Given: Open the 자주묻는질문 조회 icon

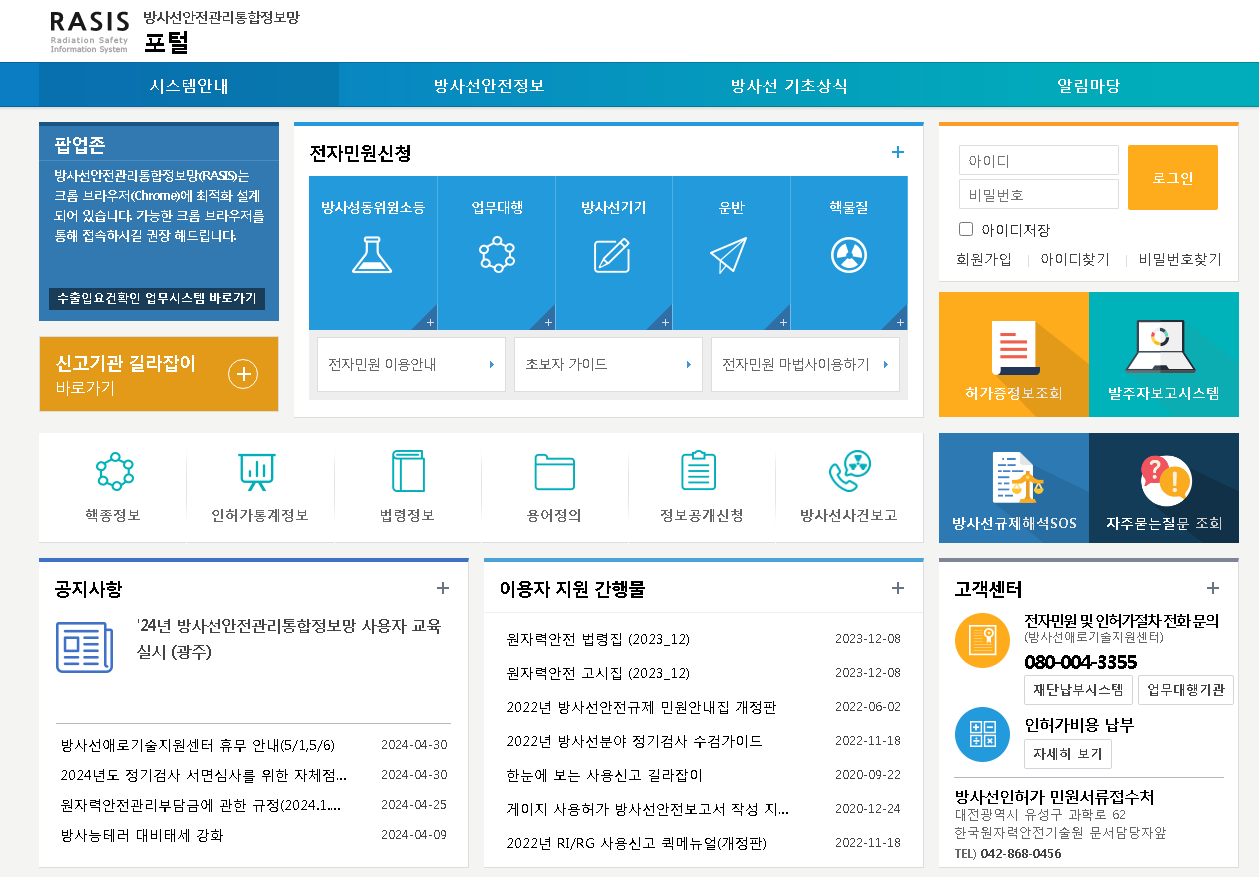Looking at the screenshot, I should point(1164,487).
